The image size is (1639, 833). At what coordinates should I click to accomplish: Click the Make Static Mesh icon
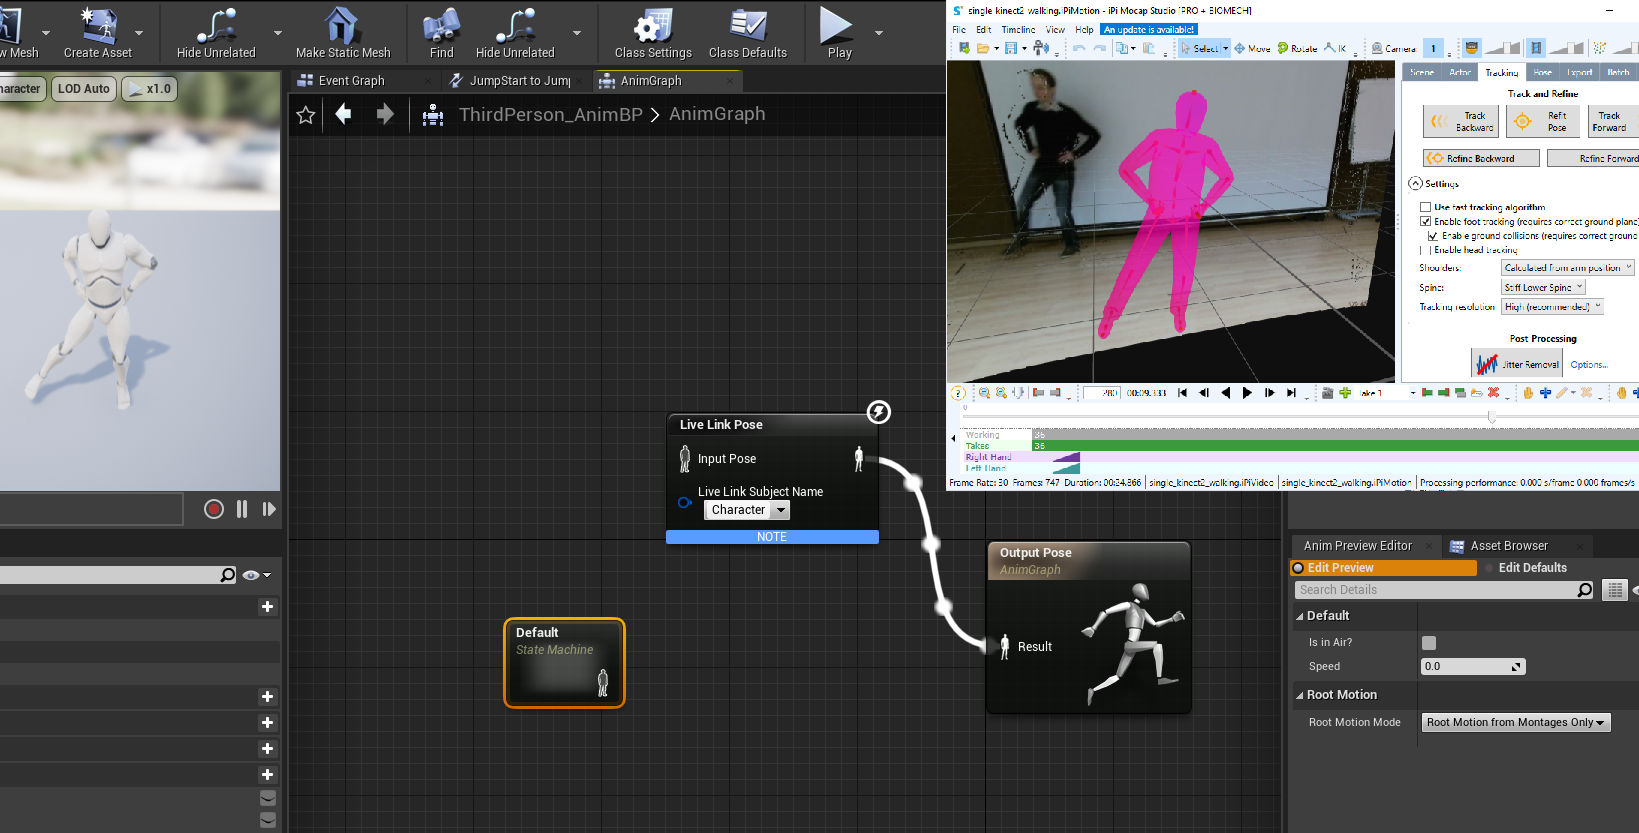342,27
